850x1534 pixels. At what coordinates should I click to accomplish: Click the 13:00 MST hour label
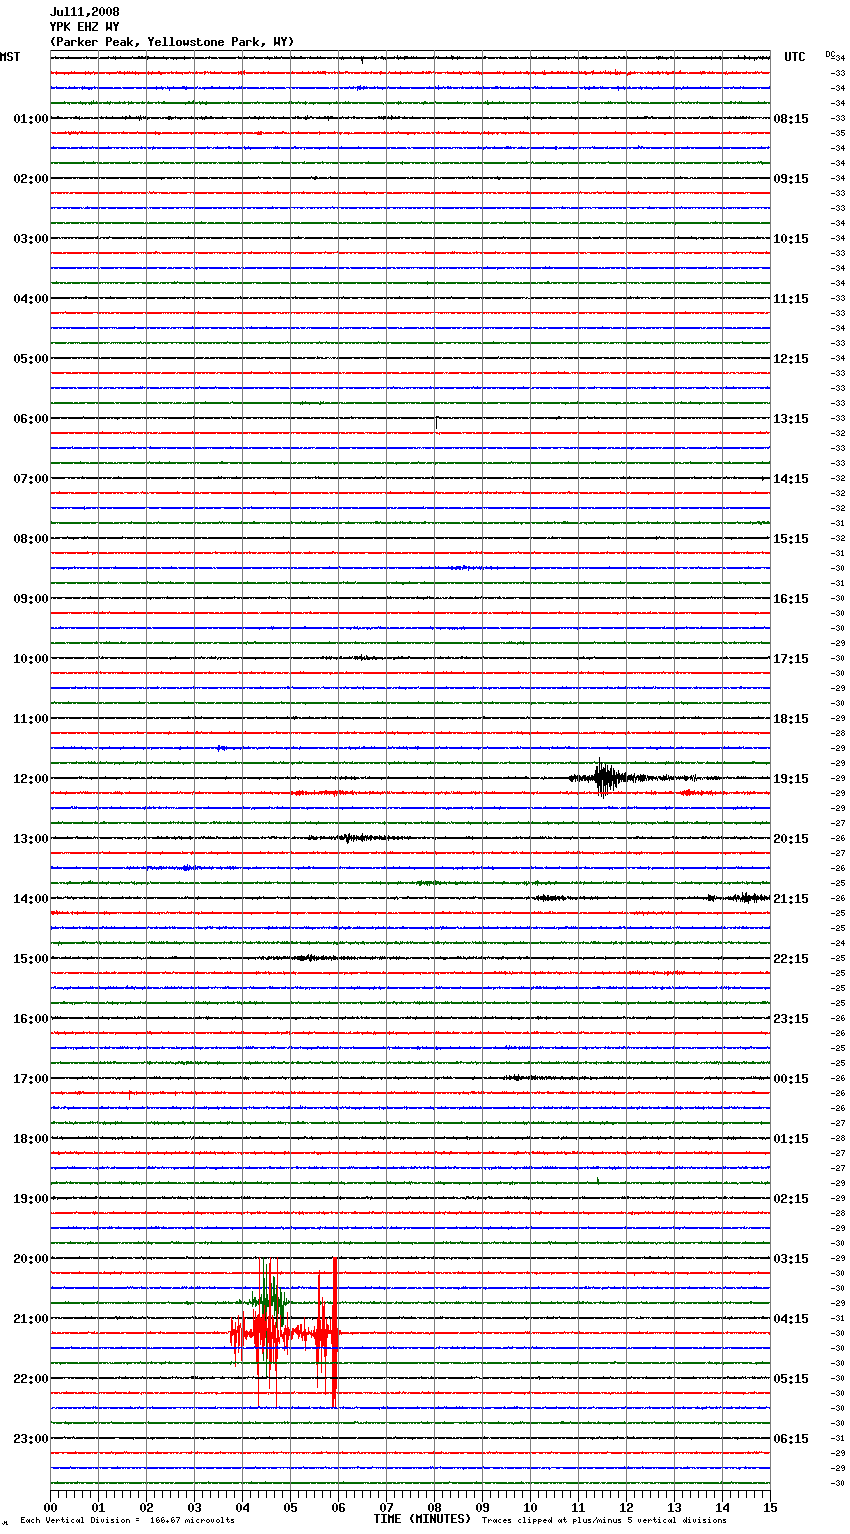31,839
